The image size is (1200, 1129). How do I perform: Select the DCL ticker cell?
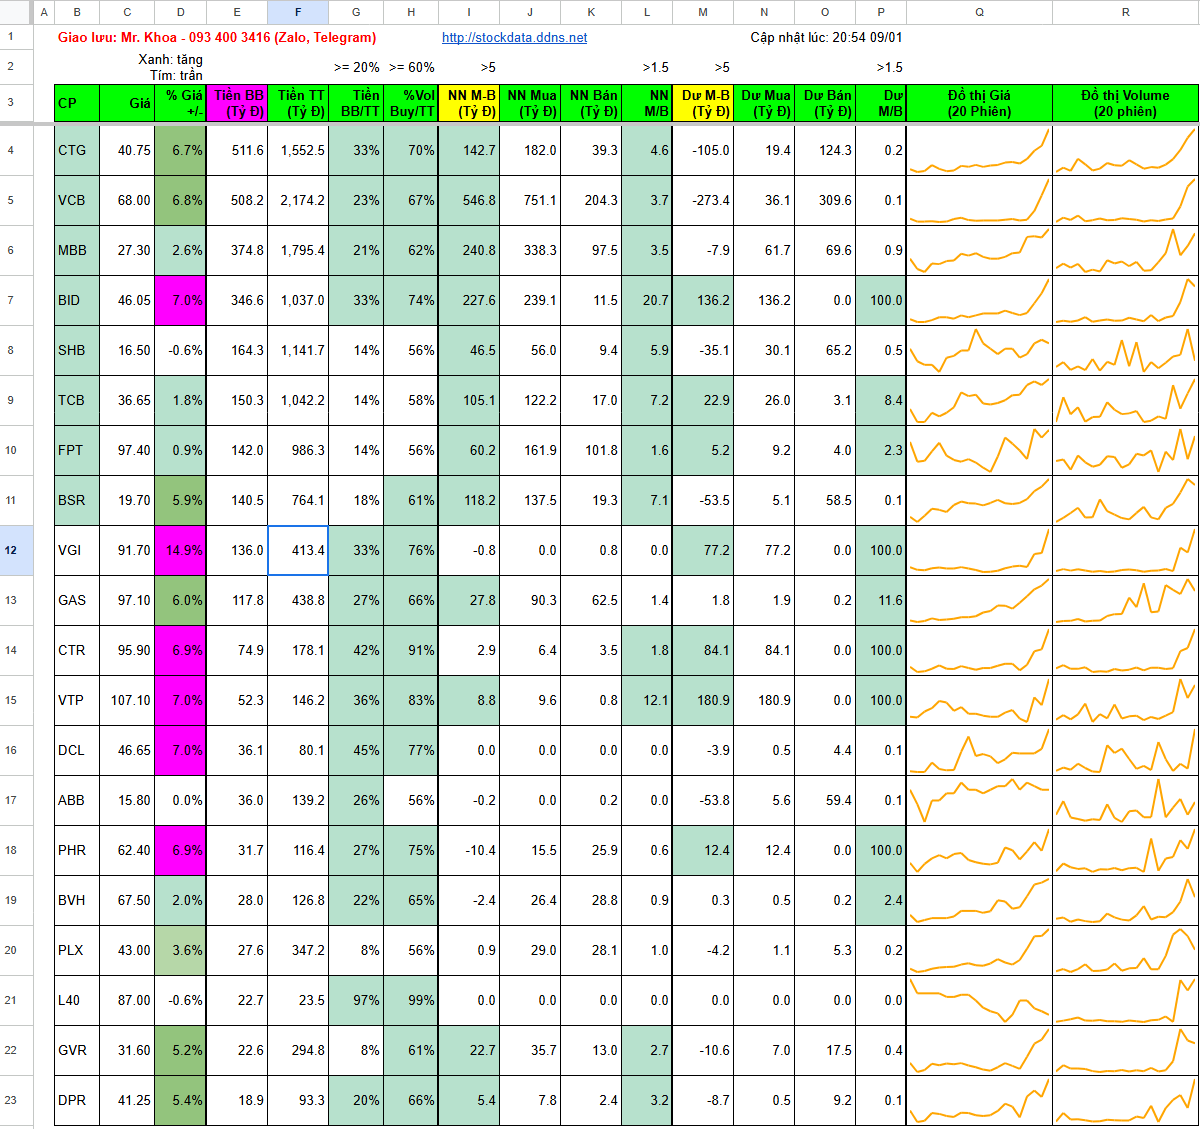click(77, 750)
